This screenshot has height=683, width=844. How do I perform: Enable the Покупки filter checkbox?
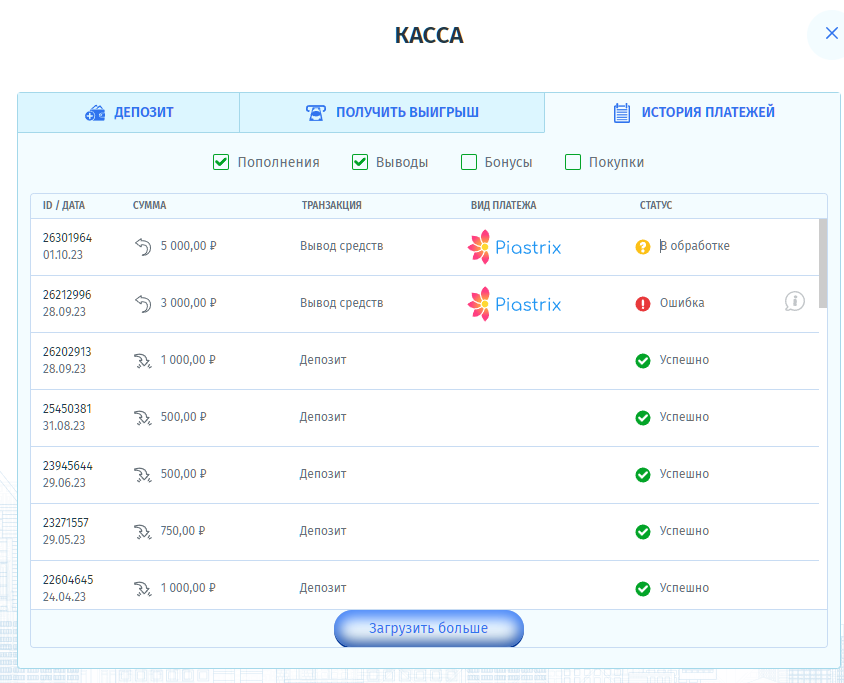tap(573, 162)
